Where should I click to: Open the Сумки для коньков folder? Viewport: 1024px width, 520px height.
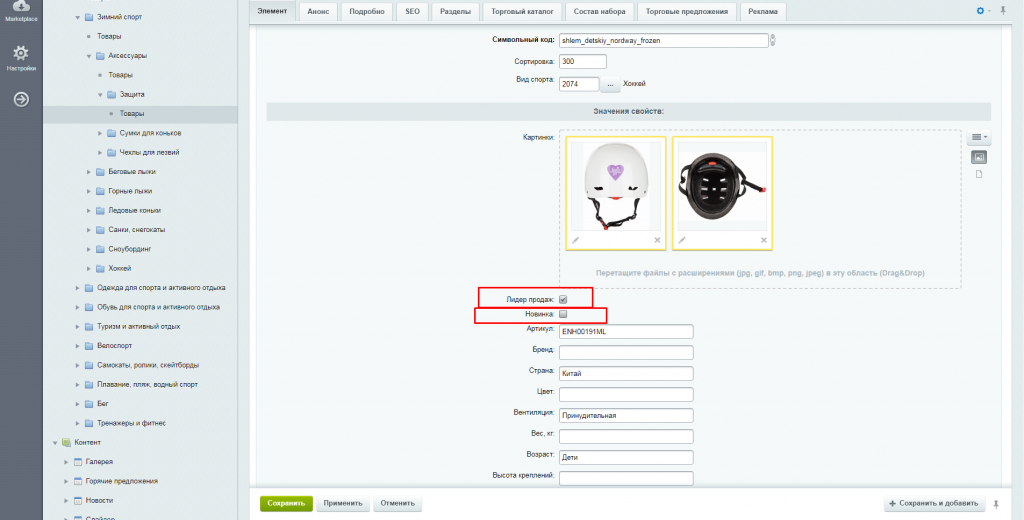coord(150,133)
